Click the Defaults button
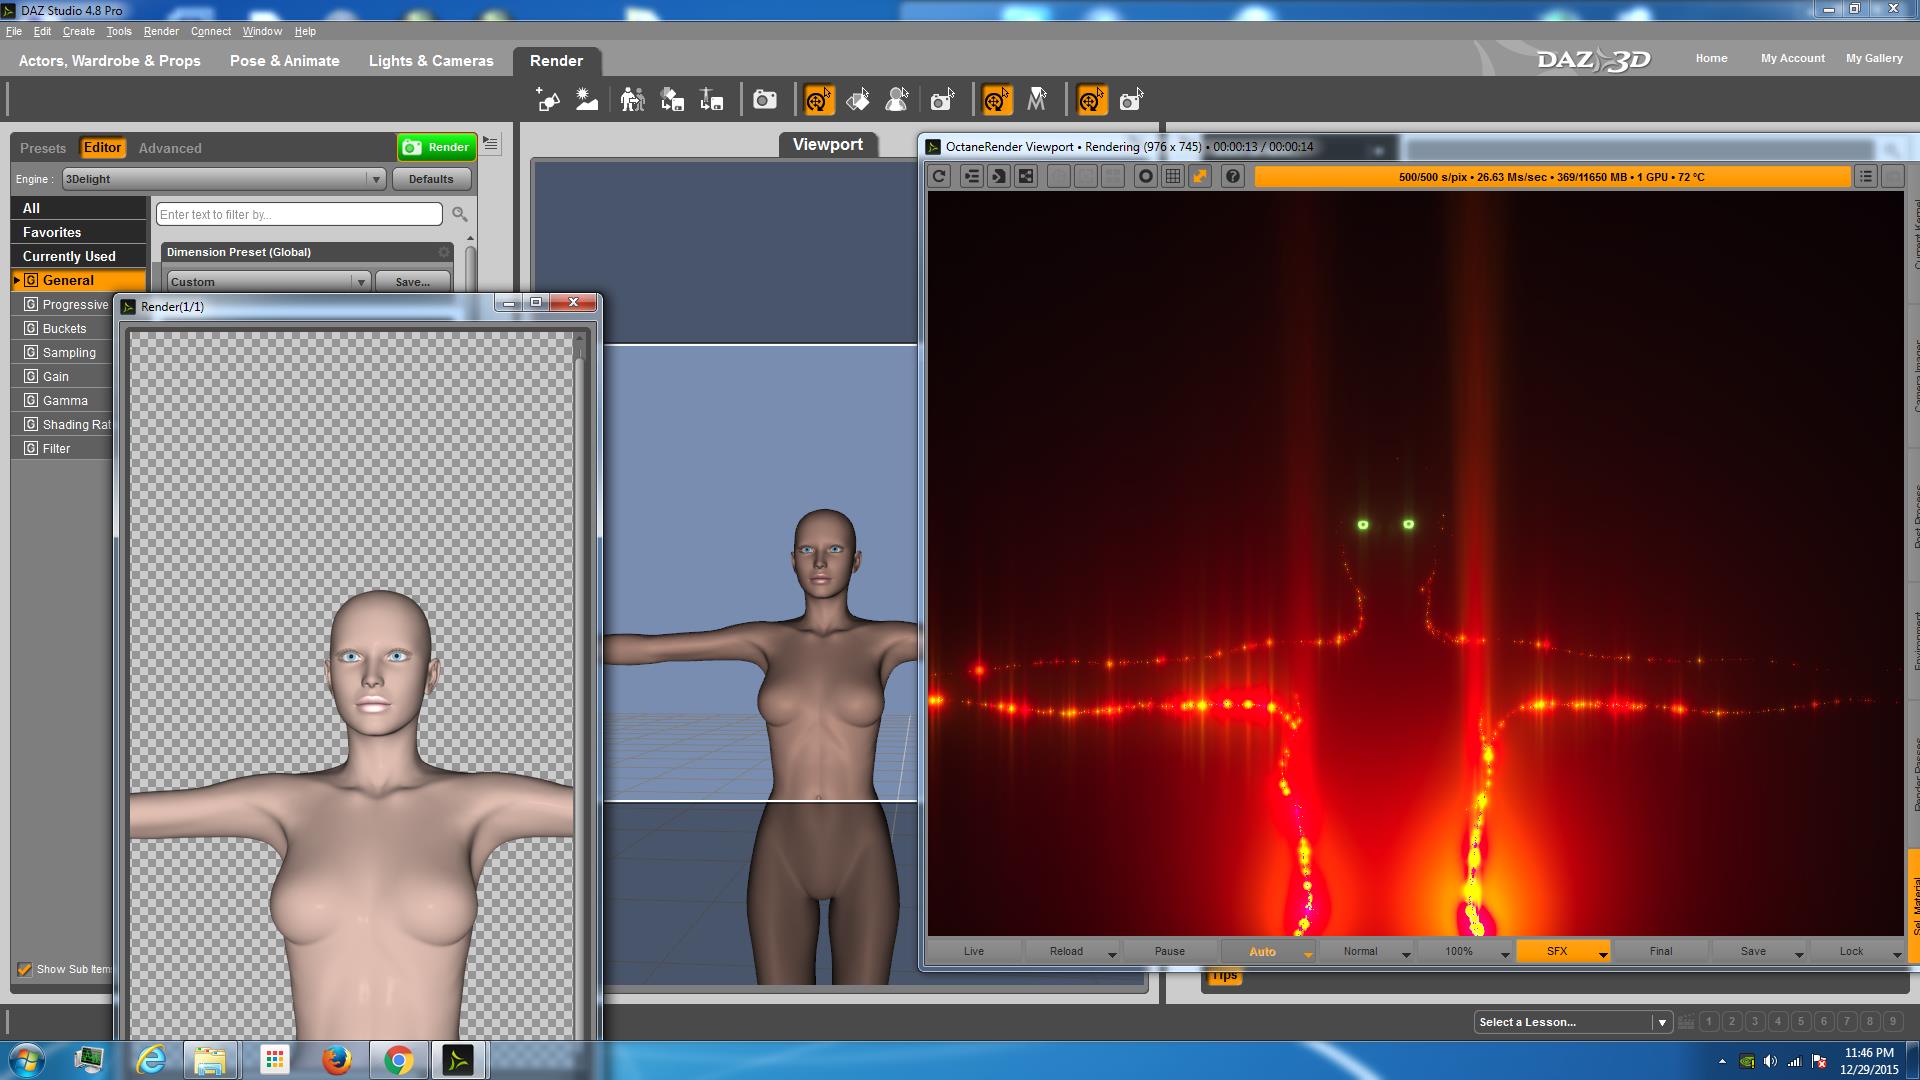1920x1080 pixels. coord(431,179)
